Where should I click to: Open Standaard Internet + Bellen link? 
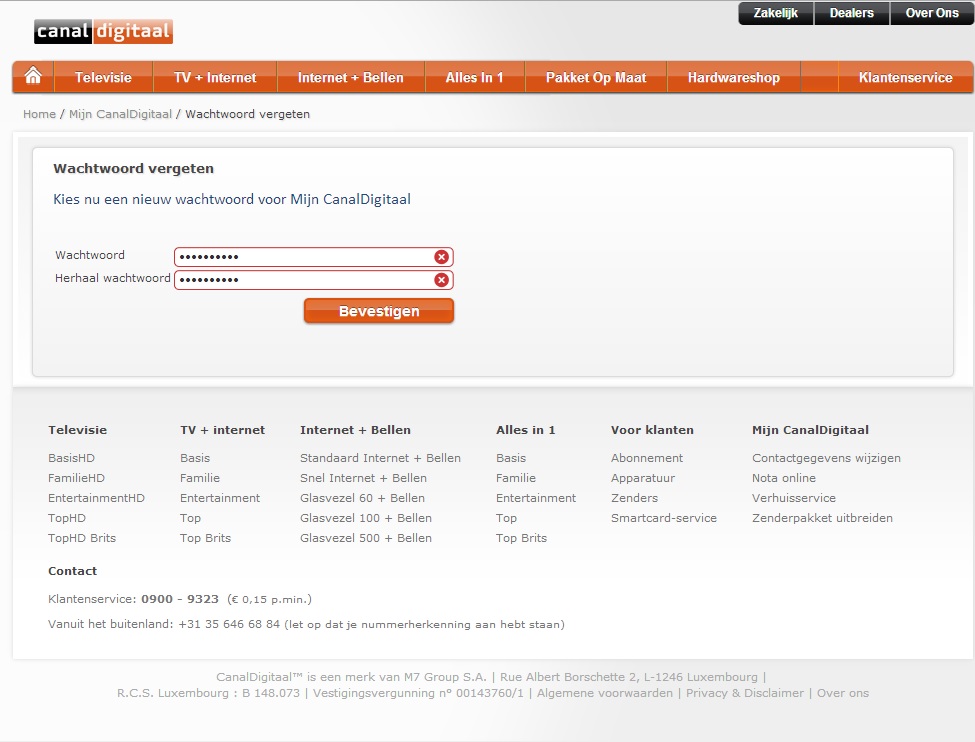(x=381, y=458)
